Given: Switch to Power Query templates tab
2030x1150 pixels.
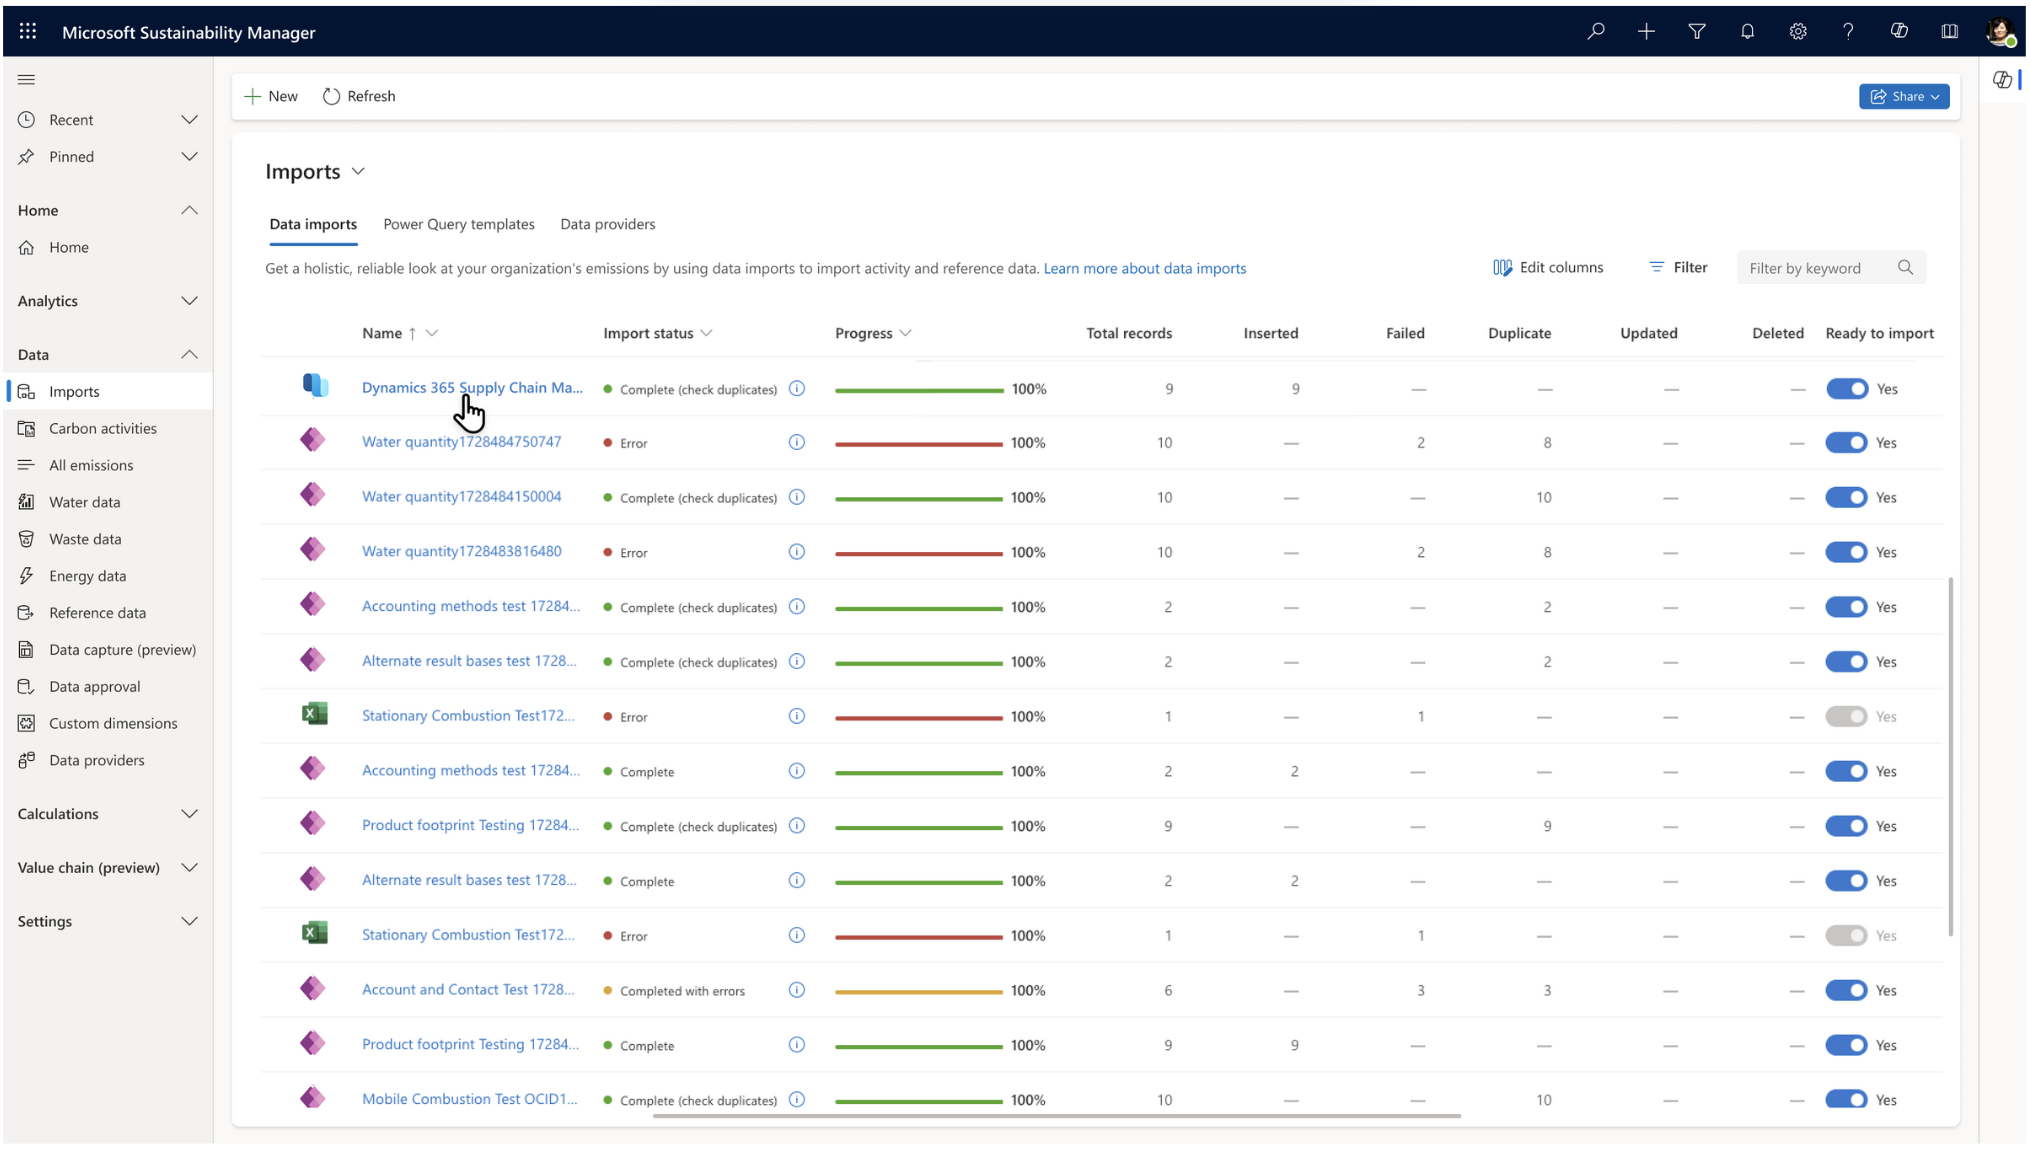Looking at the screenshot, I should [x=459, y=224].
